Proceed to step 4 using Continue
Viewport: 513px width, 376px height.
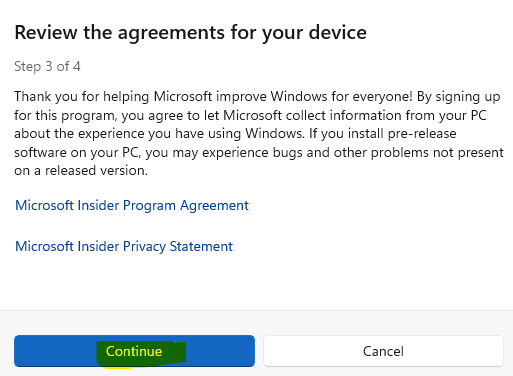[134, 351]
